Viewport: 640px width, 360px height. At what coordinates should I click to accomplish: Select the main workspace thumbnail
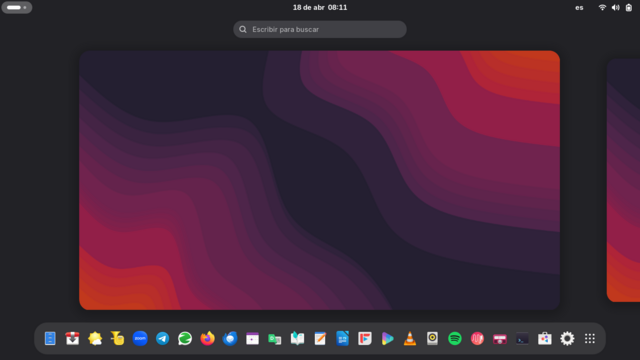pyautogui.click(x=319, y=180)
